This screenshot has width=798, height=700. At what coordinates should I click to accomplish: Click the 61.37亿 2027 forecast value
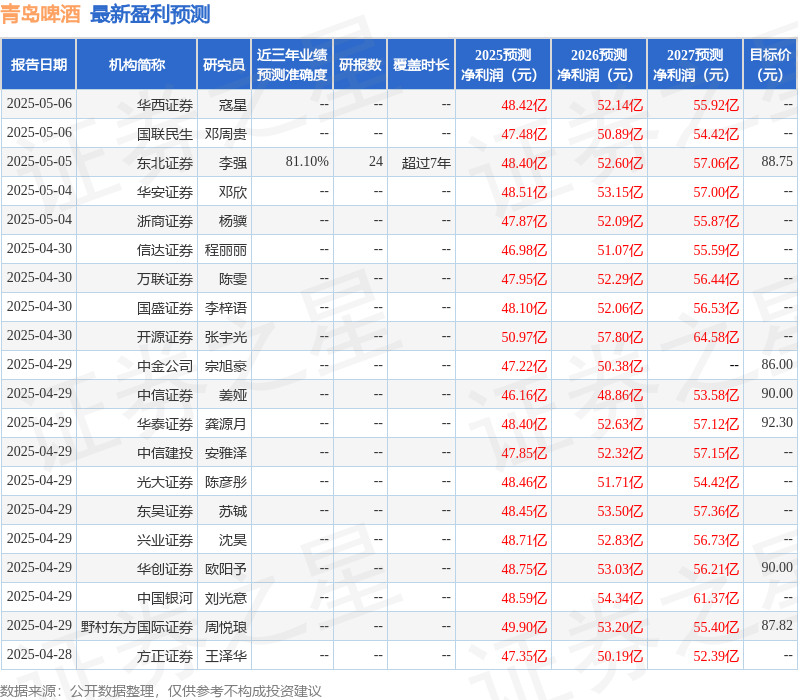tap(716, 599)
